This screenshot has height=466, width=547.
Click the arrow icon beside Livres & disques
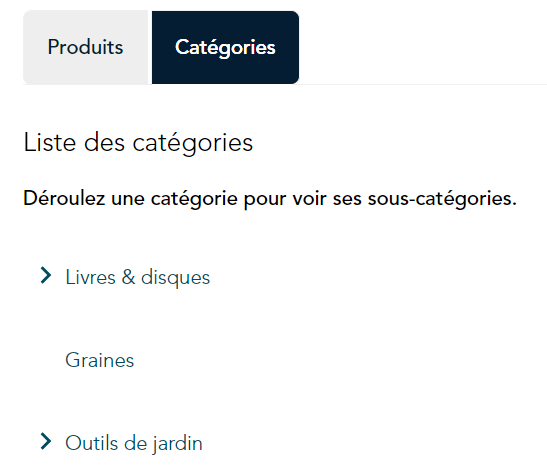point(46,276)
